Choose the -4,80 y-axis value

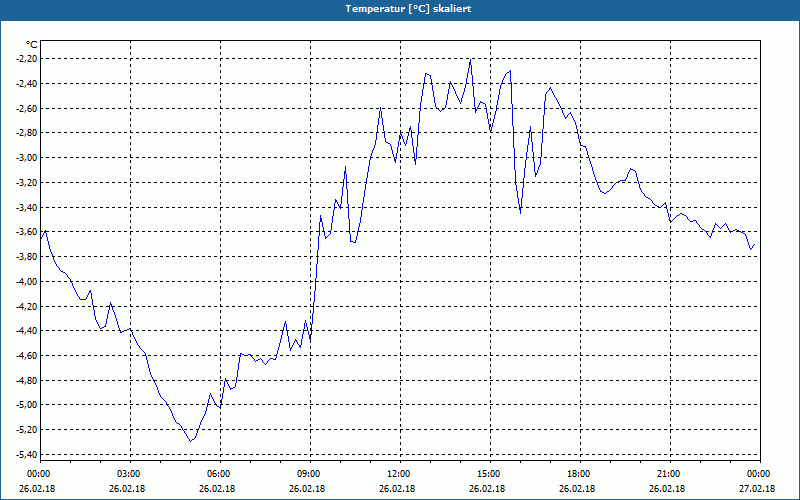(x=27, y=381)
